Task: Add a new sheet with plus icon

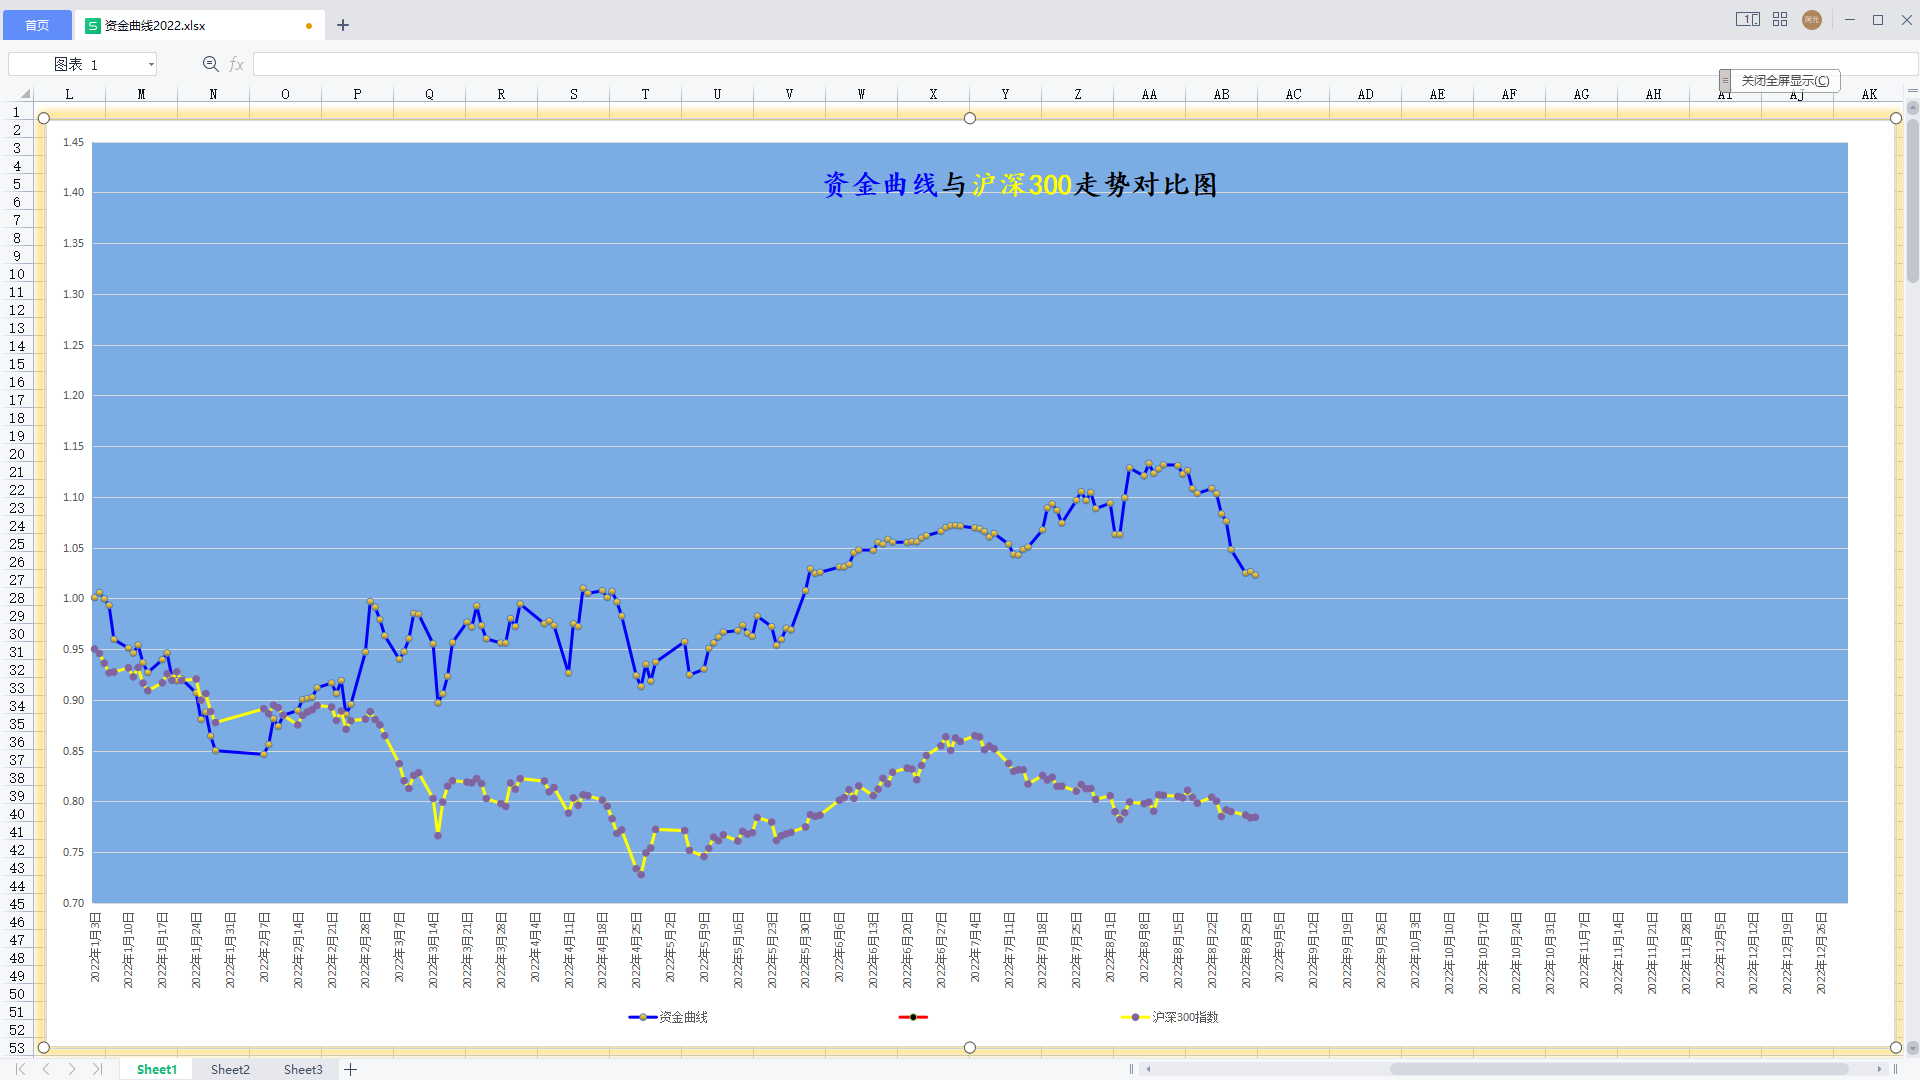Action: point(350,1069)
